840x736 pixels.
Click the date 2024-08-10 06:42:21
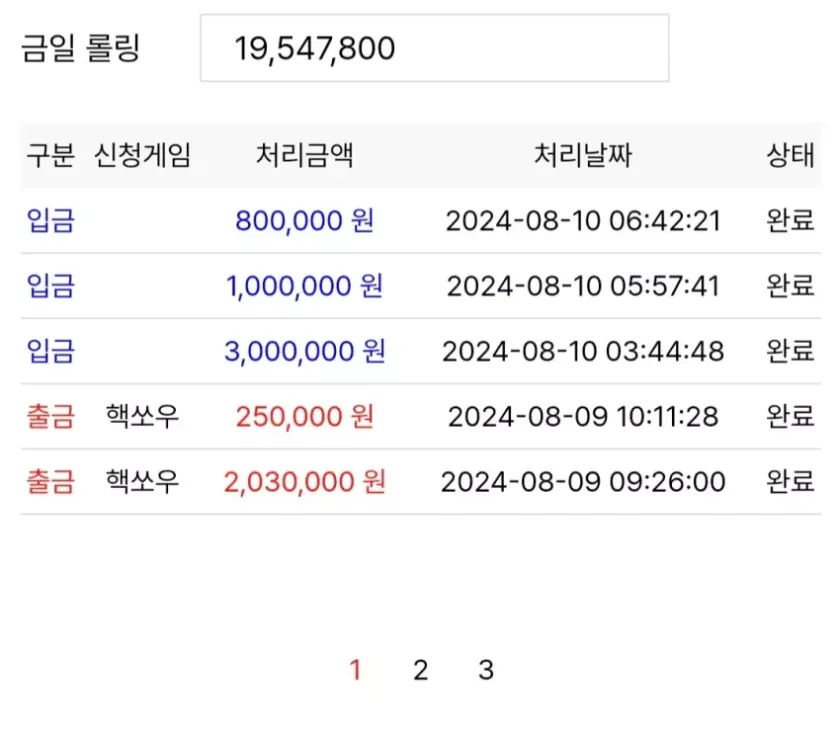[x=583, y=221]
